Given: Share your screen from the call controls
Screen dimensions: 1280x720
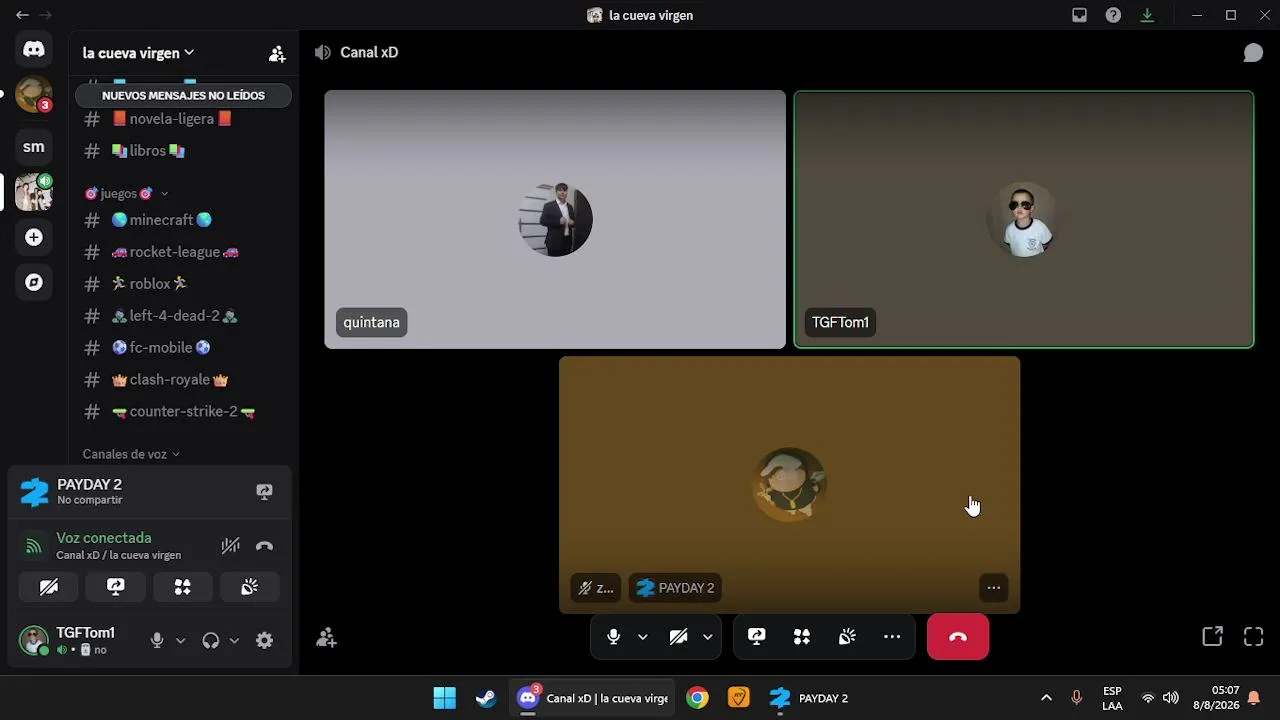Looking at the screenshot, I should pos(757,637).
